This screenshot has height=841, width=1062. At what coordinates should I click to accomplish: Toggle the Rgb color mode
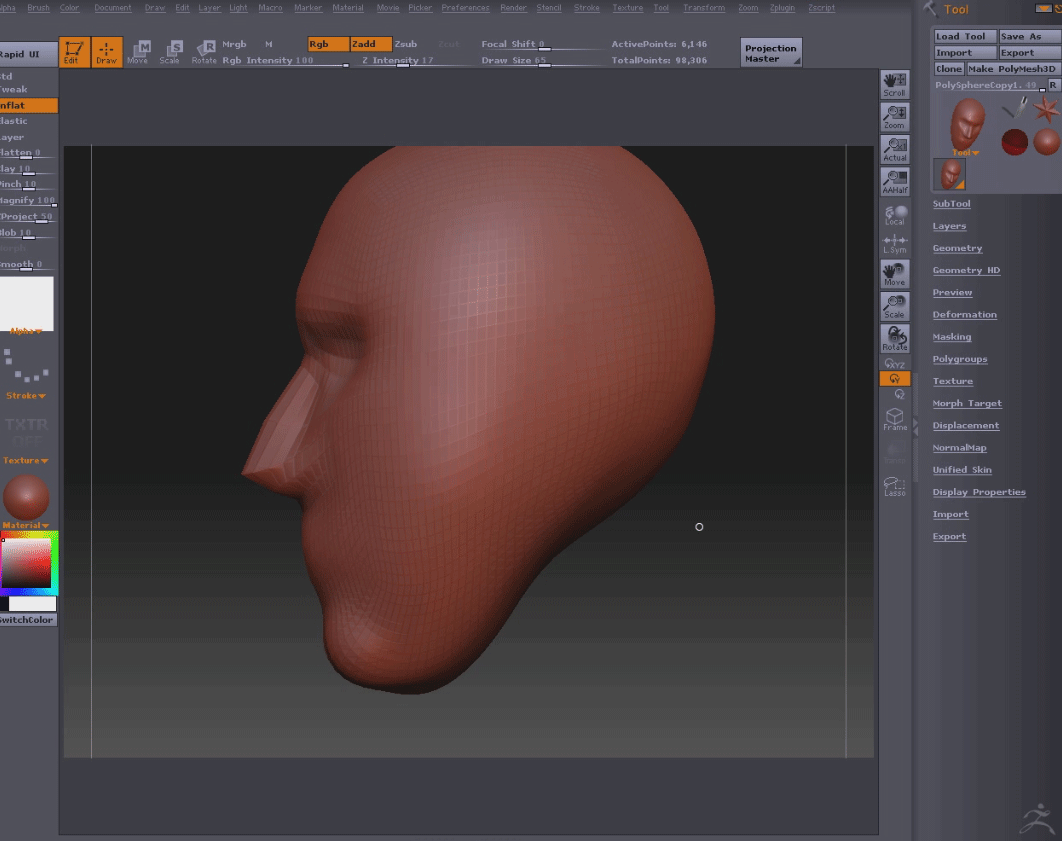tap(328, 44)
